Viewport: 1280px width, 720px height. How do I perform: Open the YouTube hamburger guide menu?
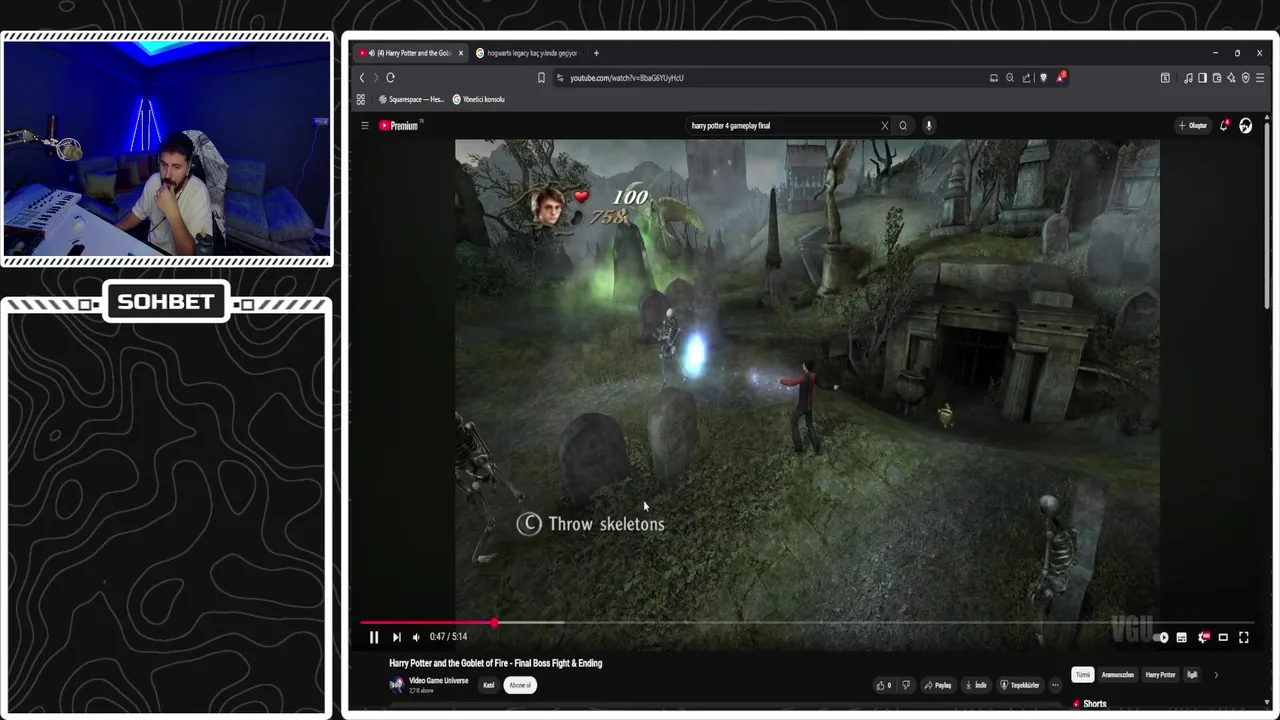(x=365, y=125)
